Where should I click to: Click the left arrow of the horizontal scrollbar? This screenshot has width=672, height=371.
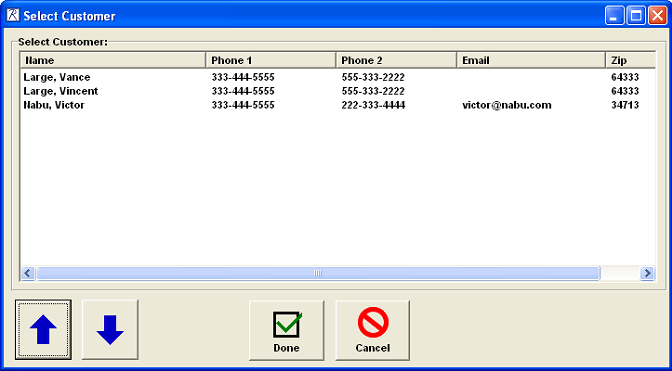[x=28, y=273]
